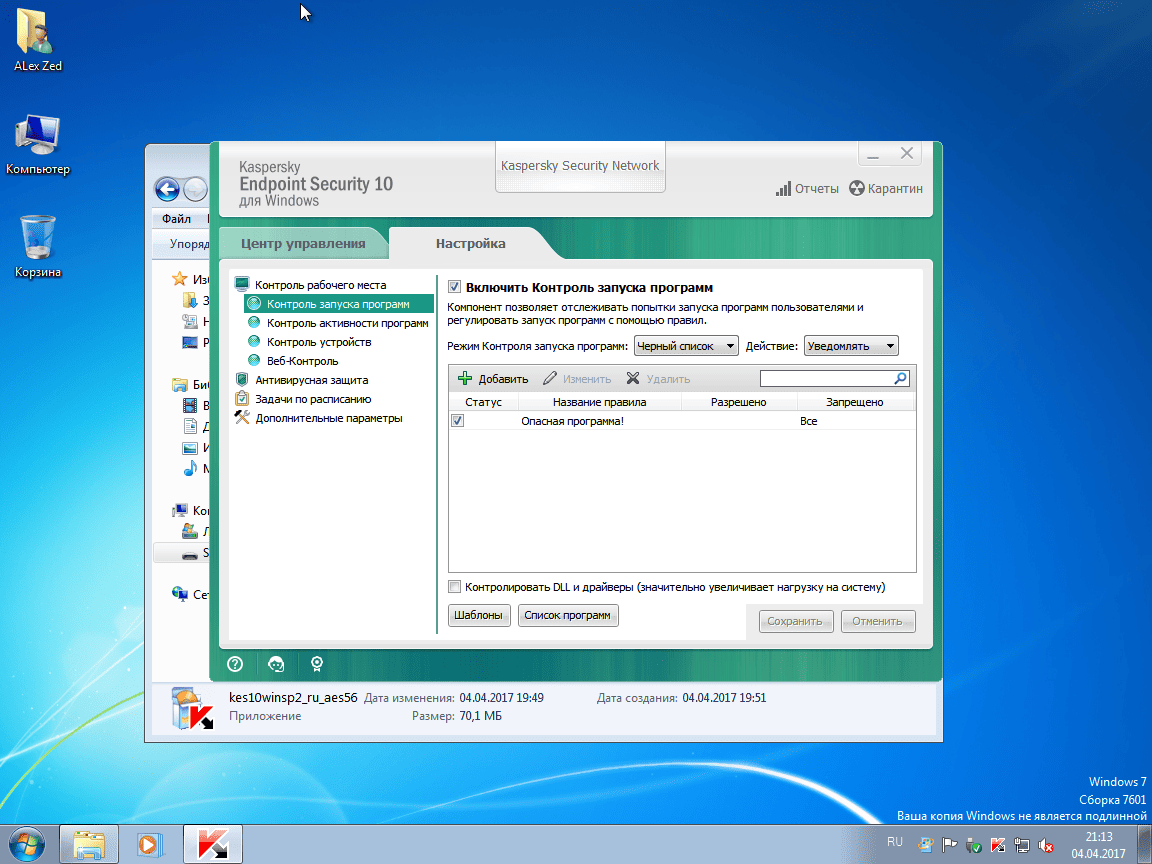This screenshot has width=1152, height=864.
Task: Go back in the Explorer window
Action: [x=167, y=190]
